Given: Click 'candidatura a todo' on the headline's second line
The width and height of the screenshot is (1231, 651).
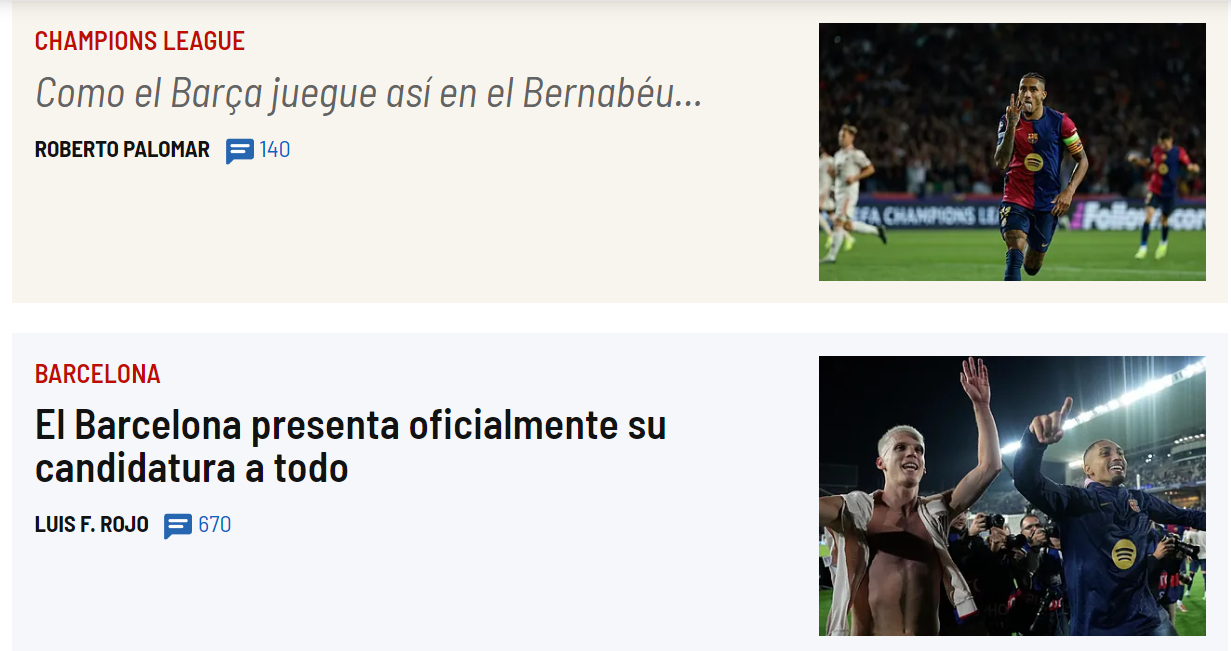Looking at the screenshot, I should (192, 467).
